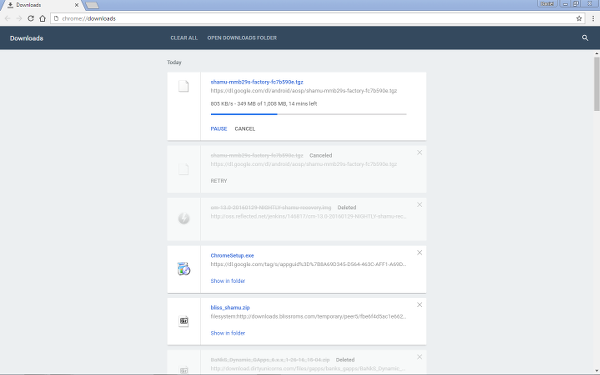Screen dimensions: 600x375
Task: Click the file icon of the downloading tgz
Action: coord(184,86)
